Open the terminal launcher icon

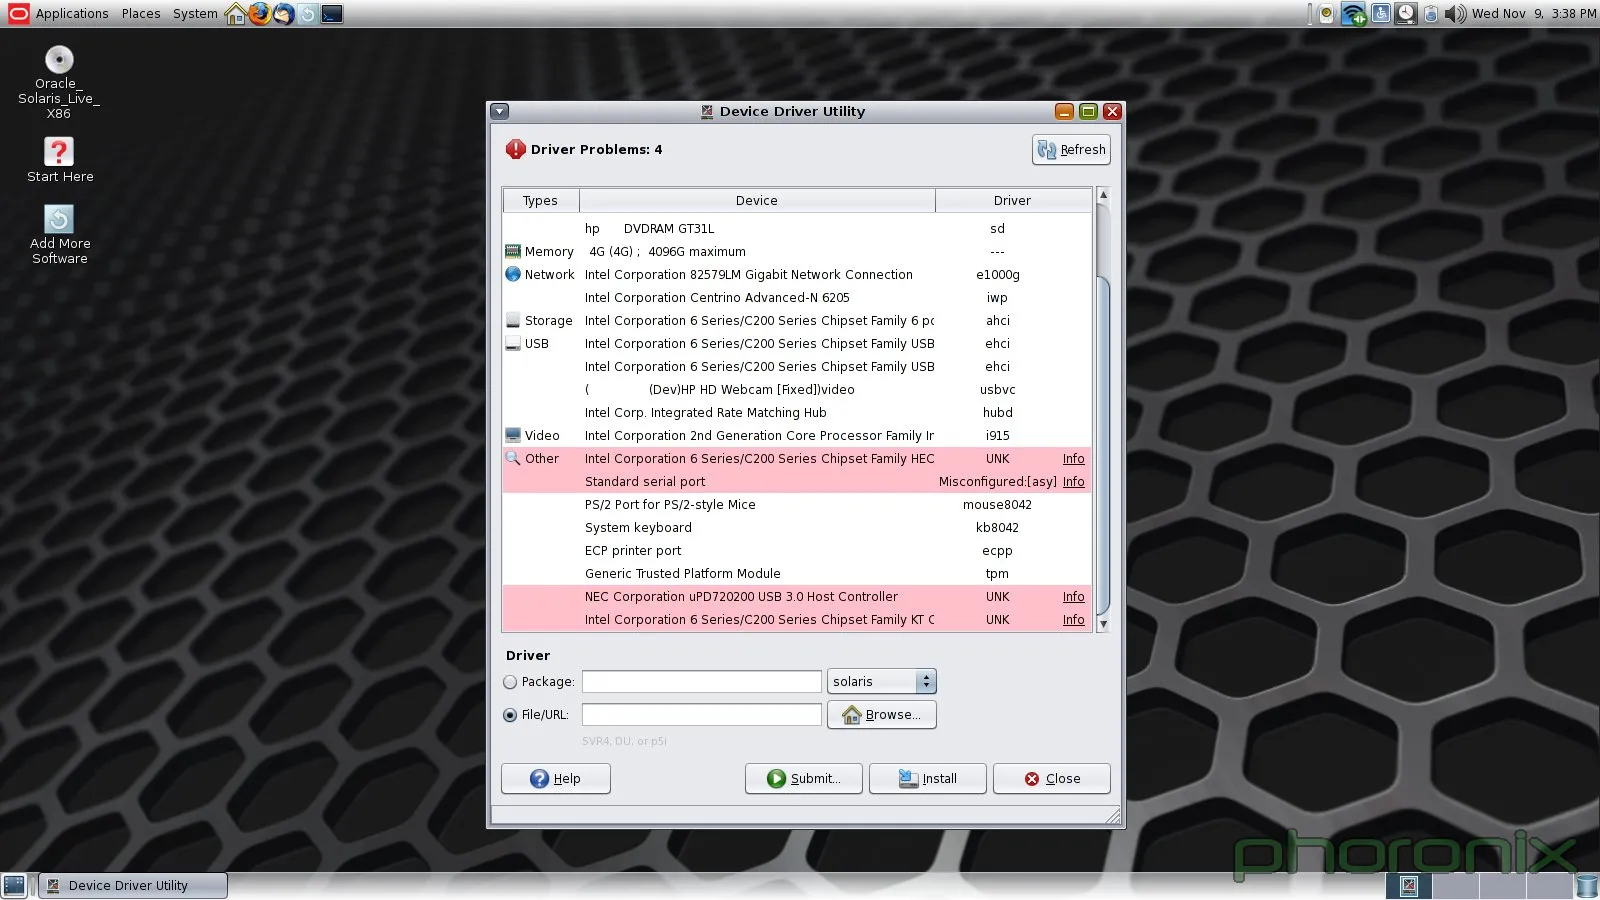click(x=332, y=14)
